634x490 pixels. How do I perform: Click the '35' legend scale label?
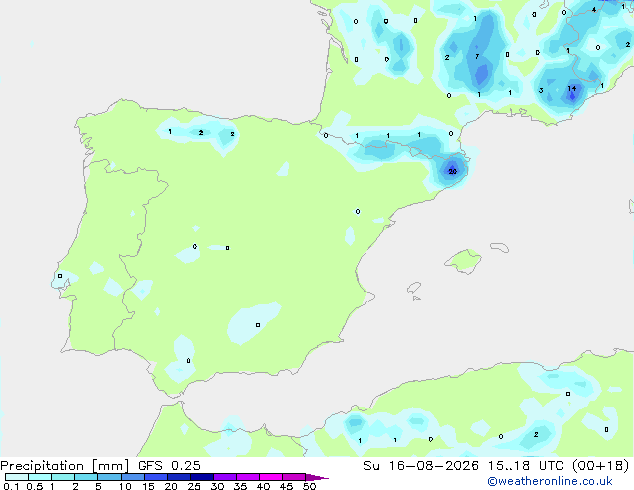[x=240, y=486]
